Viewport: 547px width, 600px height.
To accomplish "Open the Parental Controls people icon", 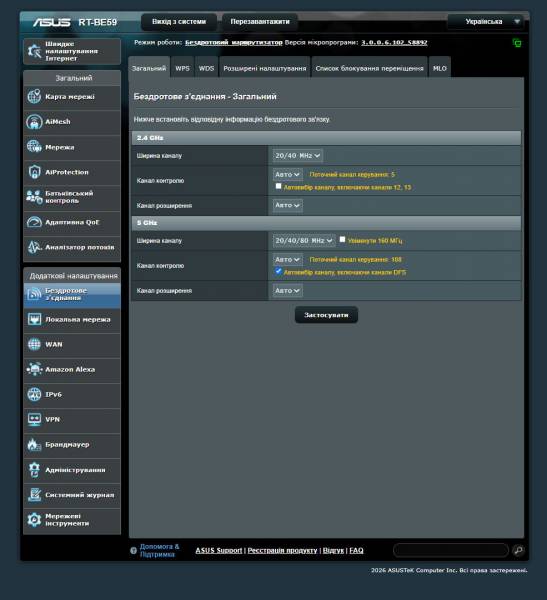I will [x=34, y=197].
